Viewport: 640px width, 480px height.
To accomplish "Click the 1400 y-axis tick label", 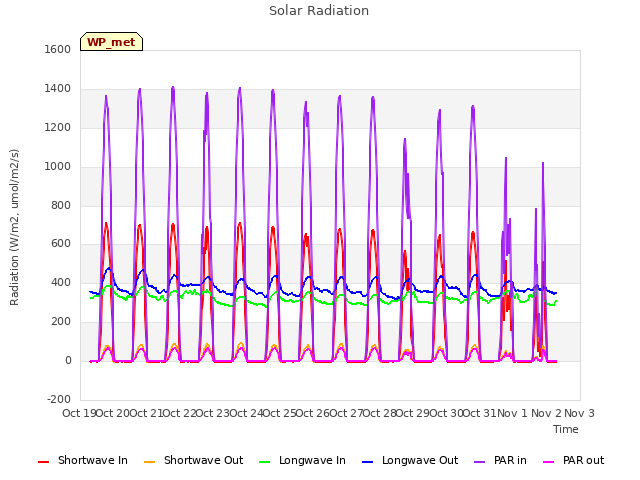I will (x=58, y=89).
